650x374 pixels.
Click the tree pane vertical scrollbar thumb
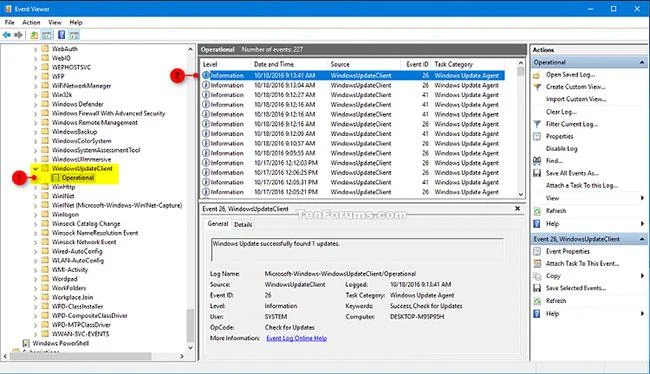[x=190, y=325]
